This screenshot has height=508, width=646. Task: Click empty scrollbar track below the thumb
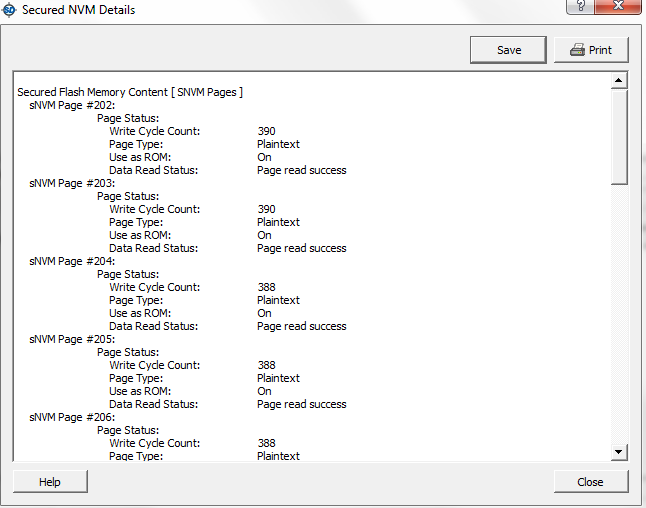[x=618, y=320]
